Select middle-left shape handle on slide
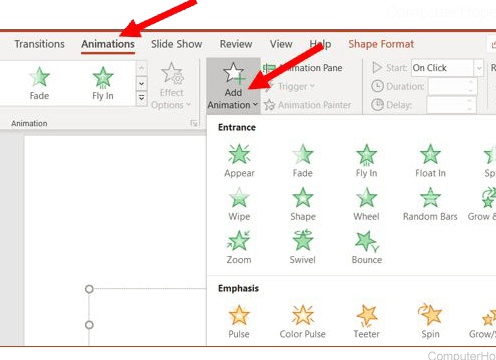 pyautogui.click(x=89, y=325)
